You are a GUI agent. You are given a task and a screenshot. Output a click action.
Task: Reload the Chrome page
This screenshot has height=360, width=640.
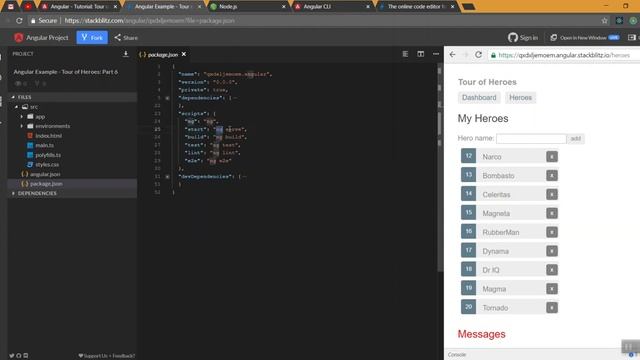click(19, 20)
